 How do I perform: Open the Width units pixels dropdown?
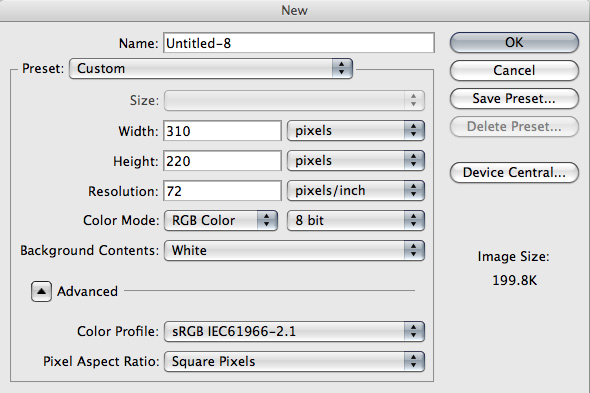click(356, 131)
